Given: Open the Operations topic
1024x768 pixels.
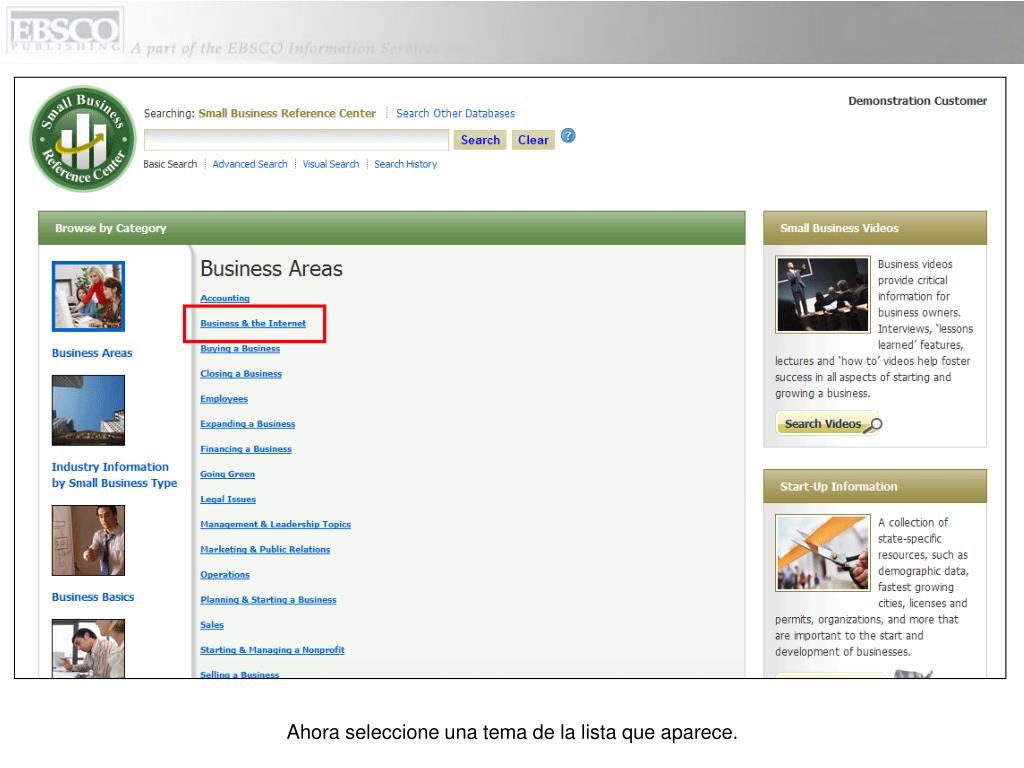Looking at the screenshot, I should click(225, 575).
